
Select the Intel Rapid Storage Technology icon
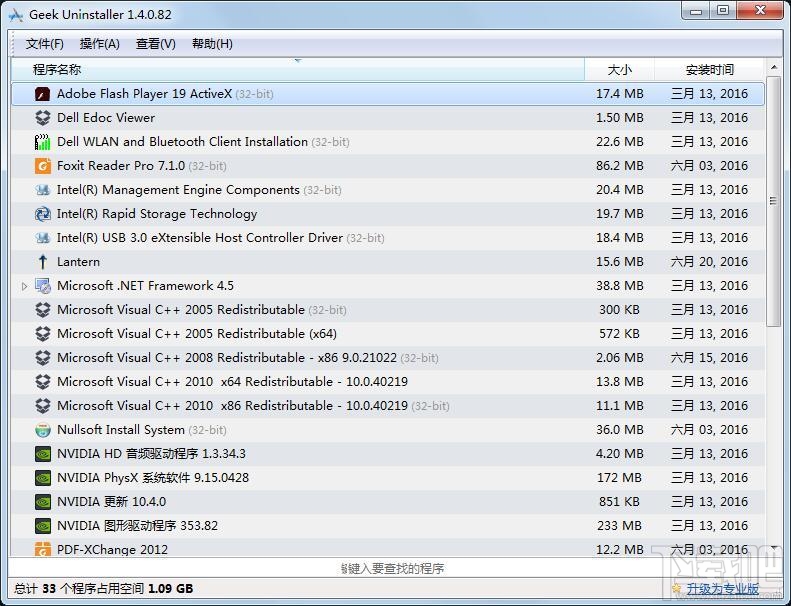(x=42, y=214)
